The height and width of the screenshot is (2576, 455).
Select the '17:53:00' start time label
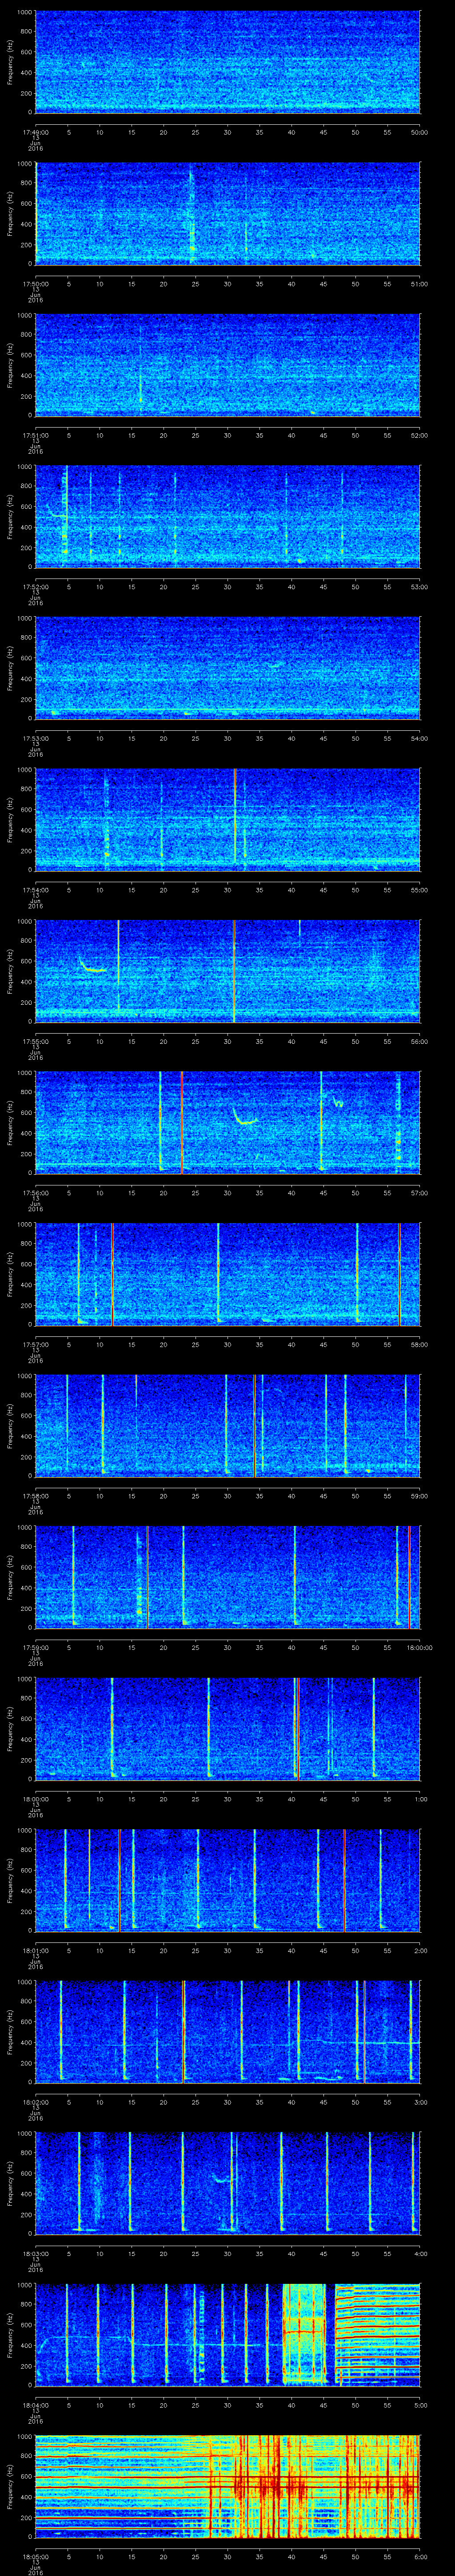pos(35,738)
